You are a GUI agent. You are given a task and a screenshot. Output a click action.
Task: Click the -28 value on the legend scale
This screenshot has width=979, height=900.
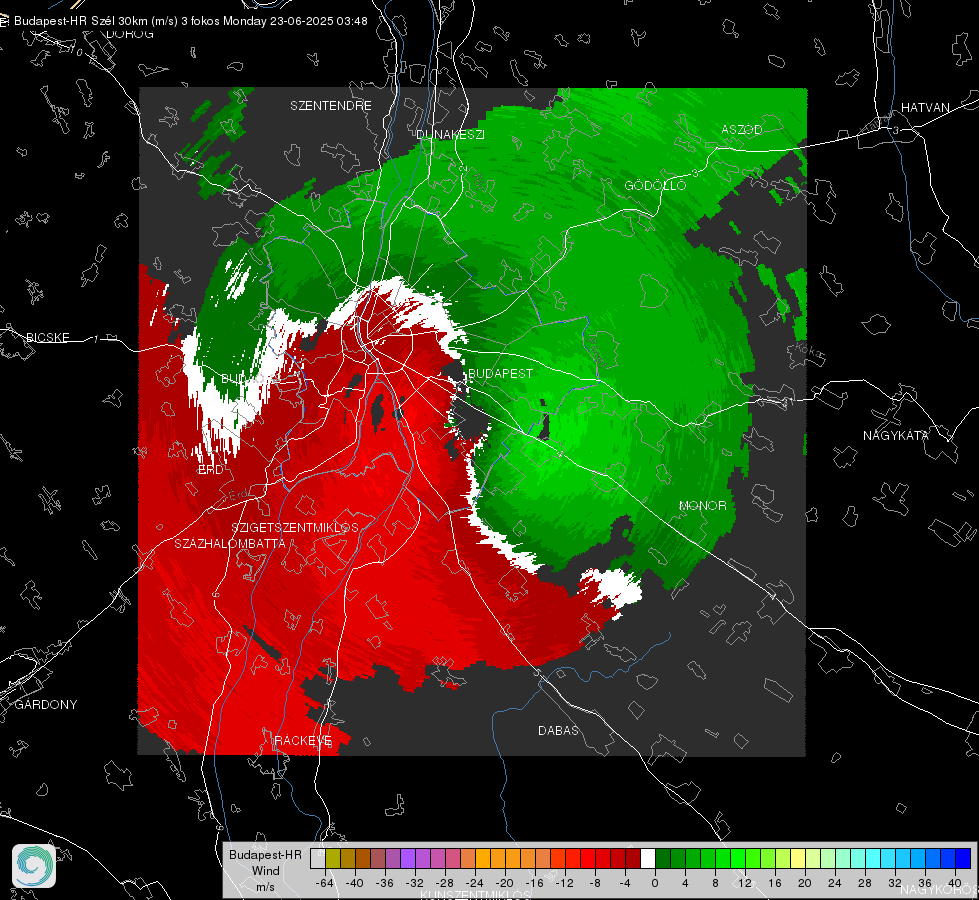(x=445, y=883)
